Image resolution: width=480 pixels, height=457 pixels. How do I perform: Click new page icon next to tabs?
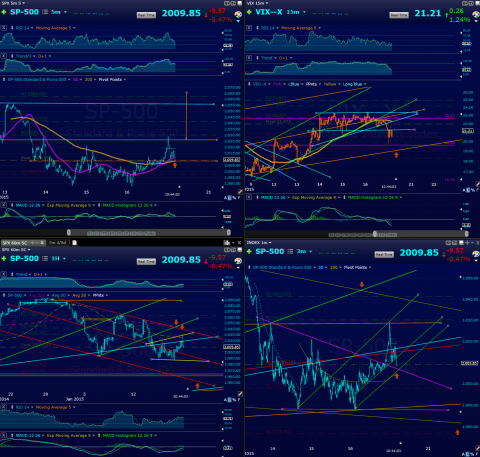74,243
